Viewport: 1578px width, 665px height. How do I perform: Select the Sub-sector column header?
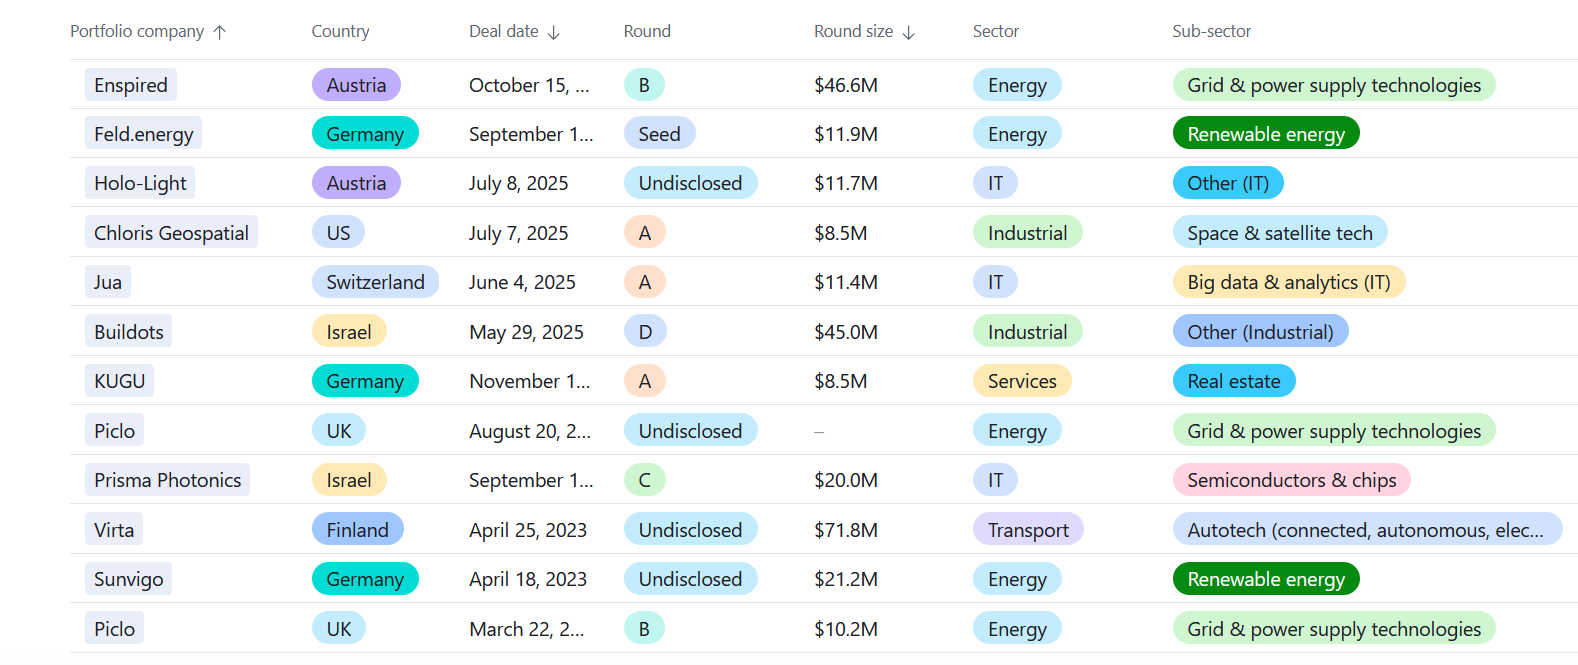pos(1211,32)
